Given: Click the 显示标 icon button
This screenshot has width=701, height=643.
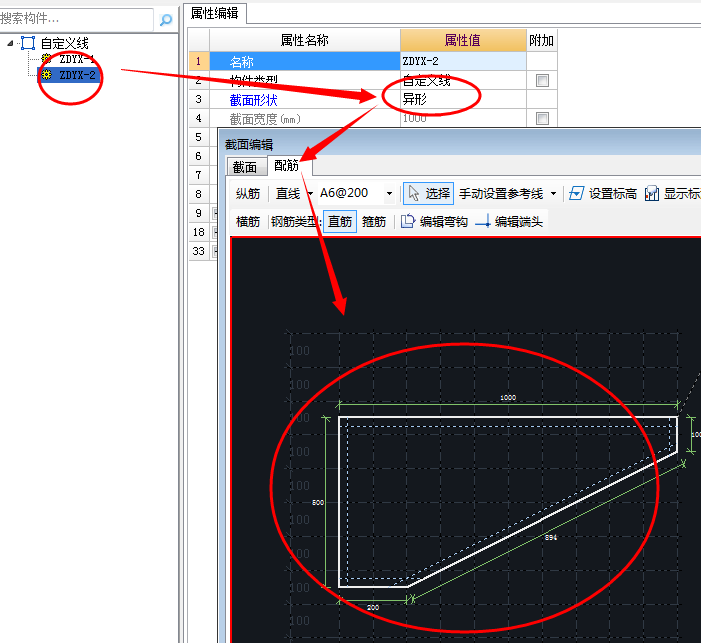Looking at the screenshot, I should click(x=673, y=194).
